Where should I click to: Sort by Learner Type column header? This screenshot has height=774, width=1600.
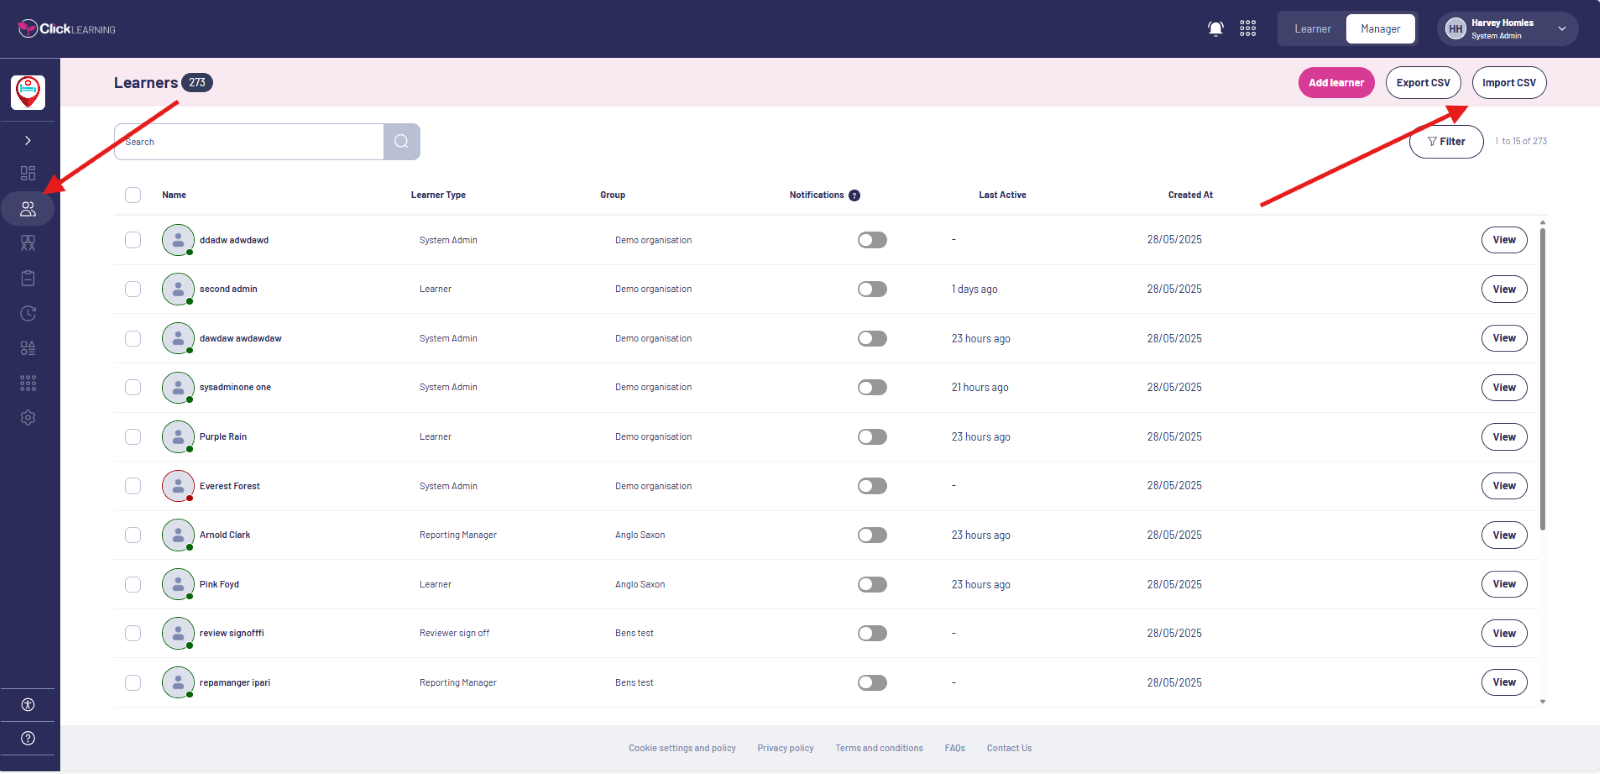(438, 195)
